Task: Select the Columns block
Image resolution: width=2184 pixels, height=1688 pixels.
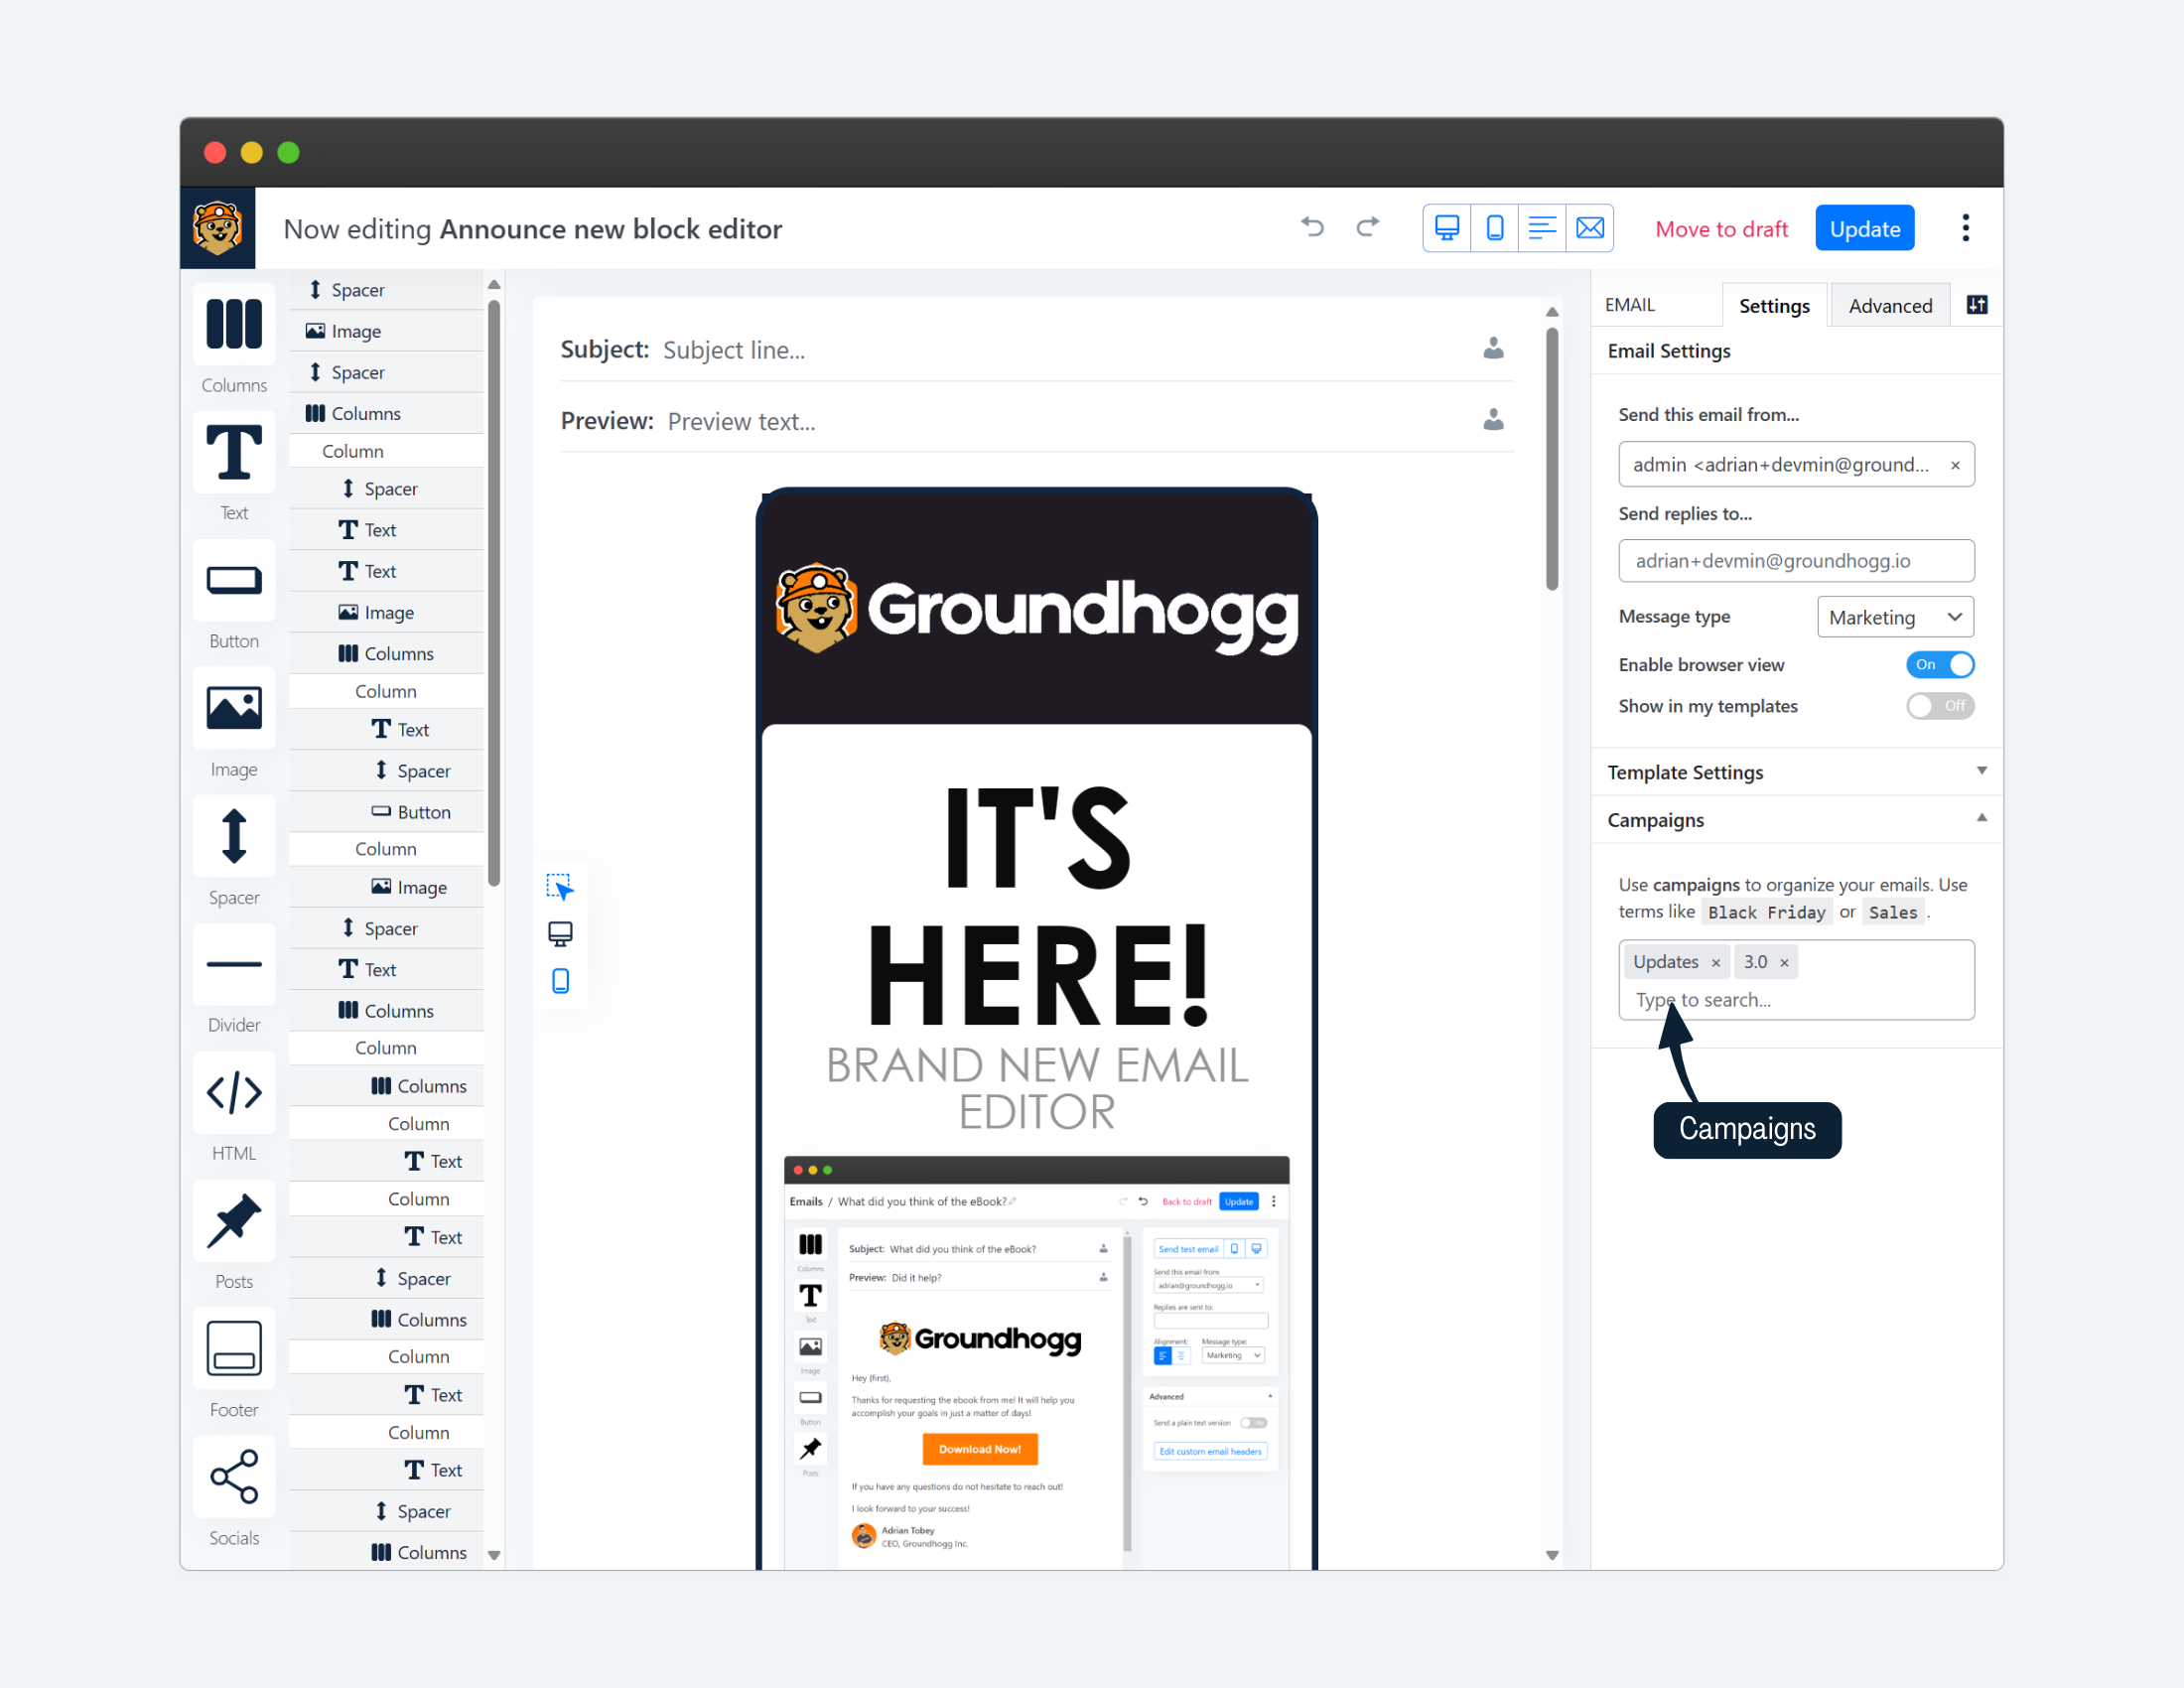Action: (x=234, y=325)
